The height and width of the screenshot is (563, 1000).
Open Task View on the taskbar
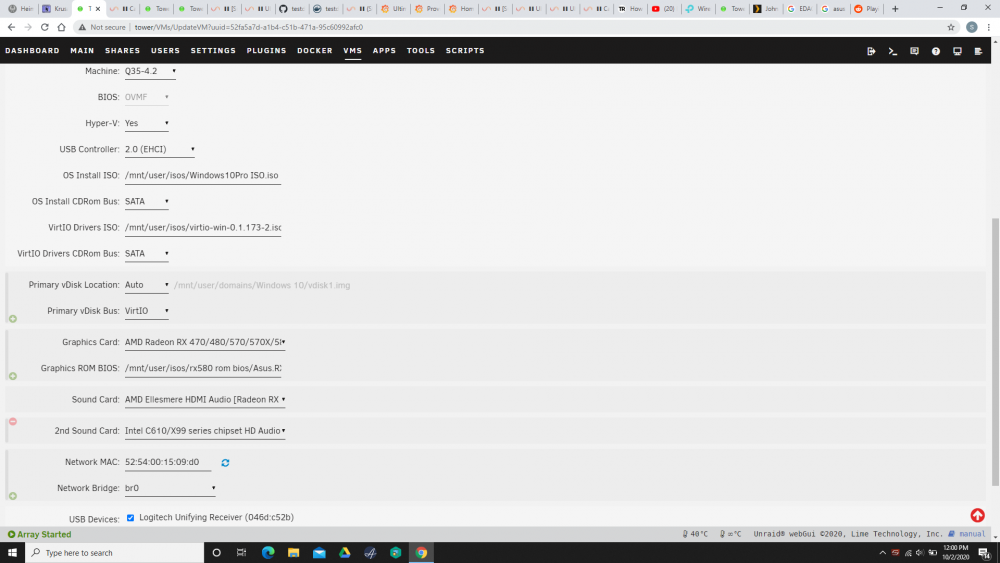click(242, 553)
